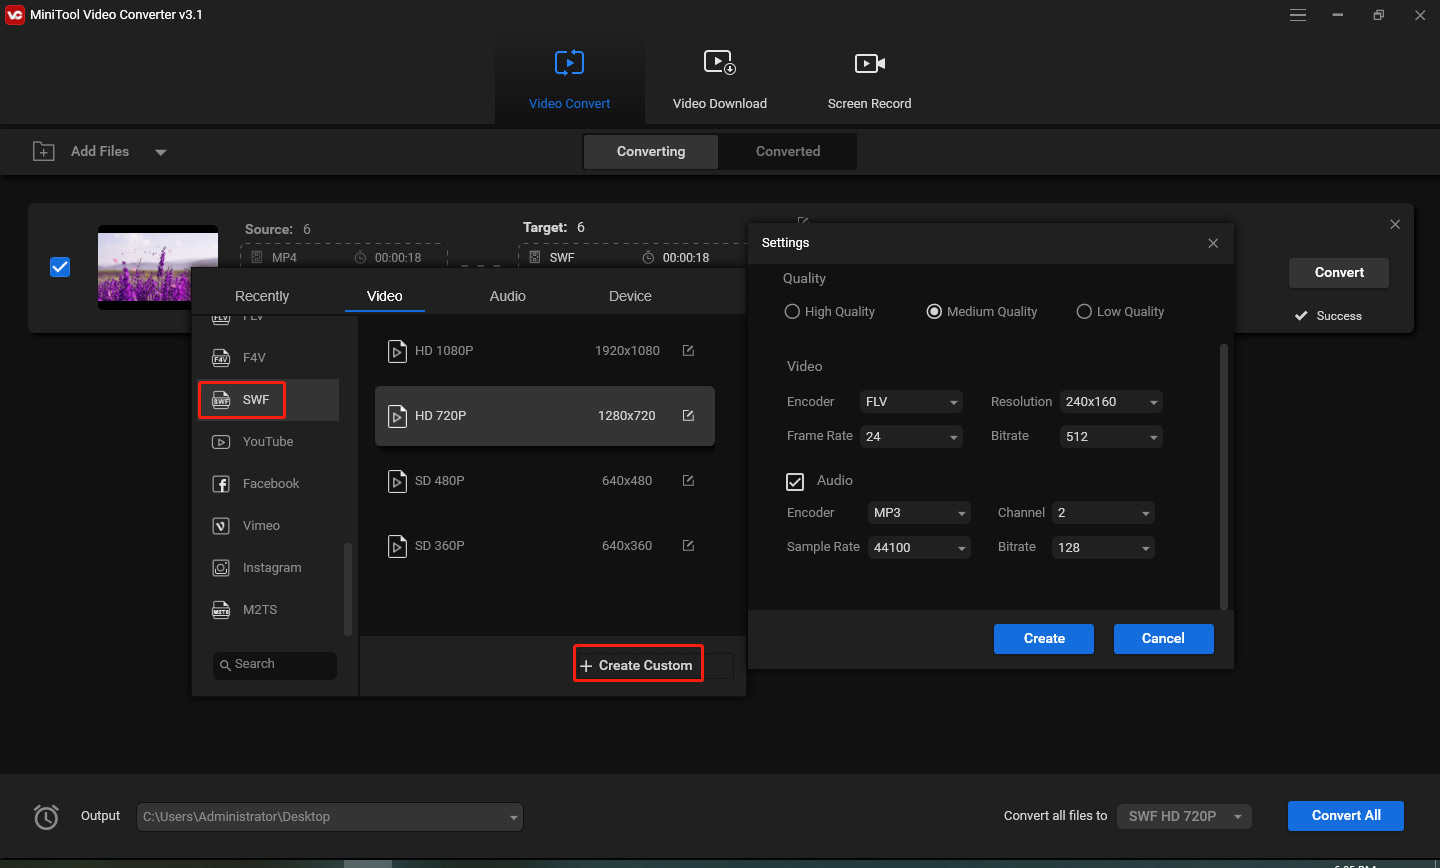Click the Convert button
The height and width of the screenshot is (868, 1440).
(1339, 273)
